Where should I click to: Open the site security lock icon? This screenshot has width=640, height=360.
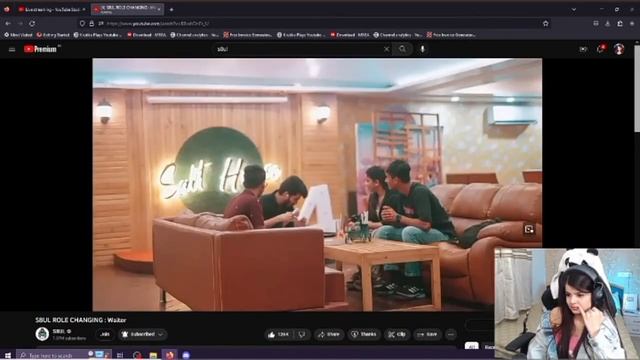pyautogui.click(x=92, y=24)
